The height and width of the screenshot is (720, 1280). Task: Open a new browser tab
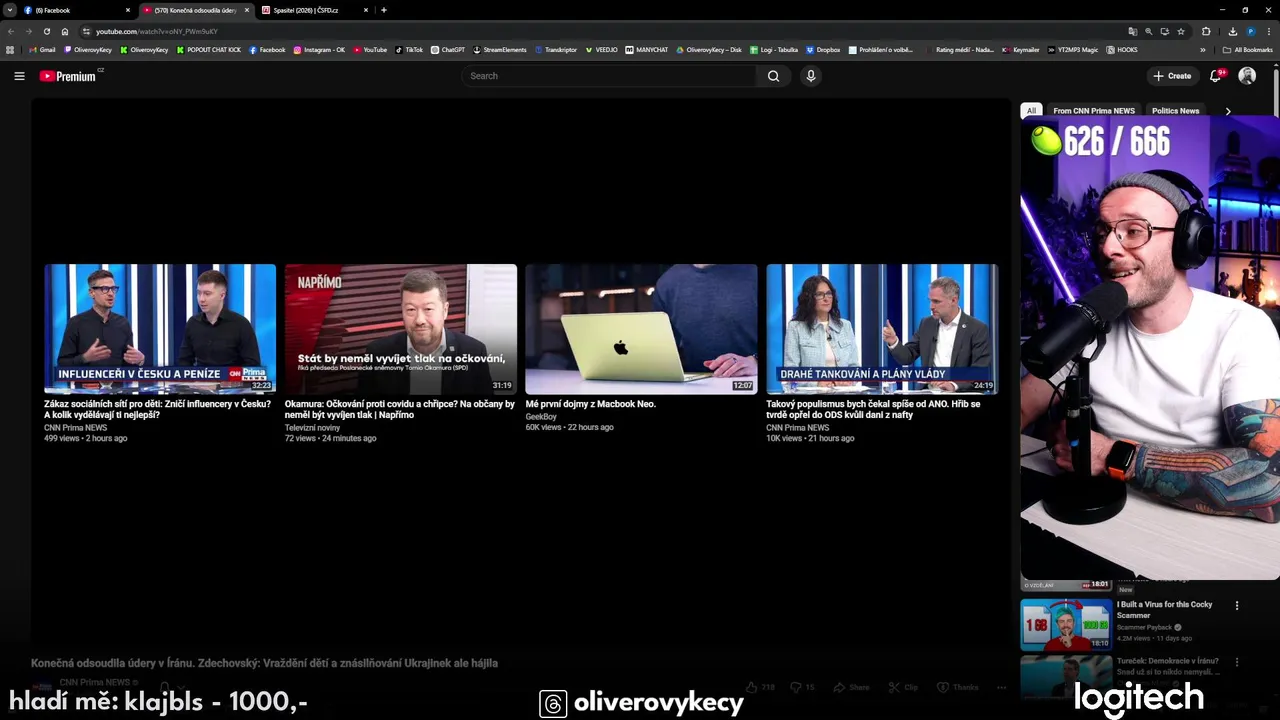[x=384, y=10]
